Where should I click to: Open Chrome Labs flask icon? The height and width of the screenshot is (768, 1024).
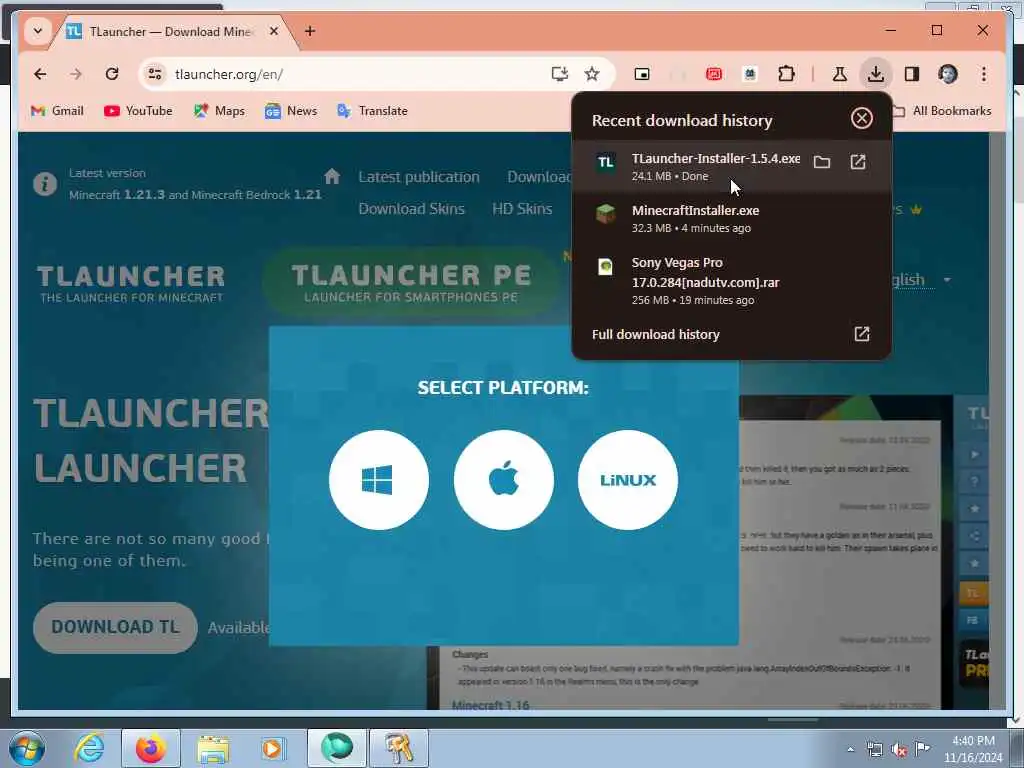tap(839, 74)
